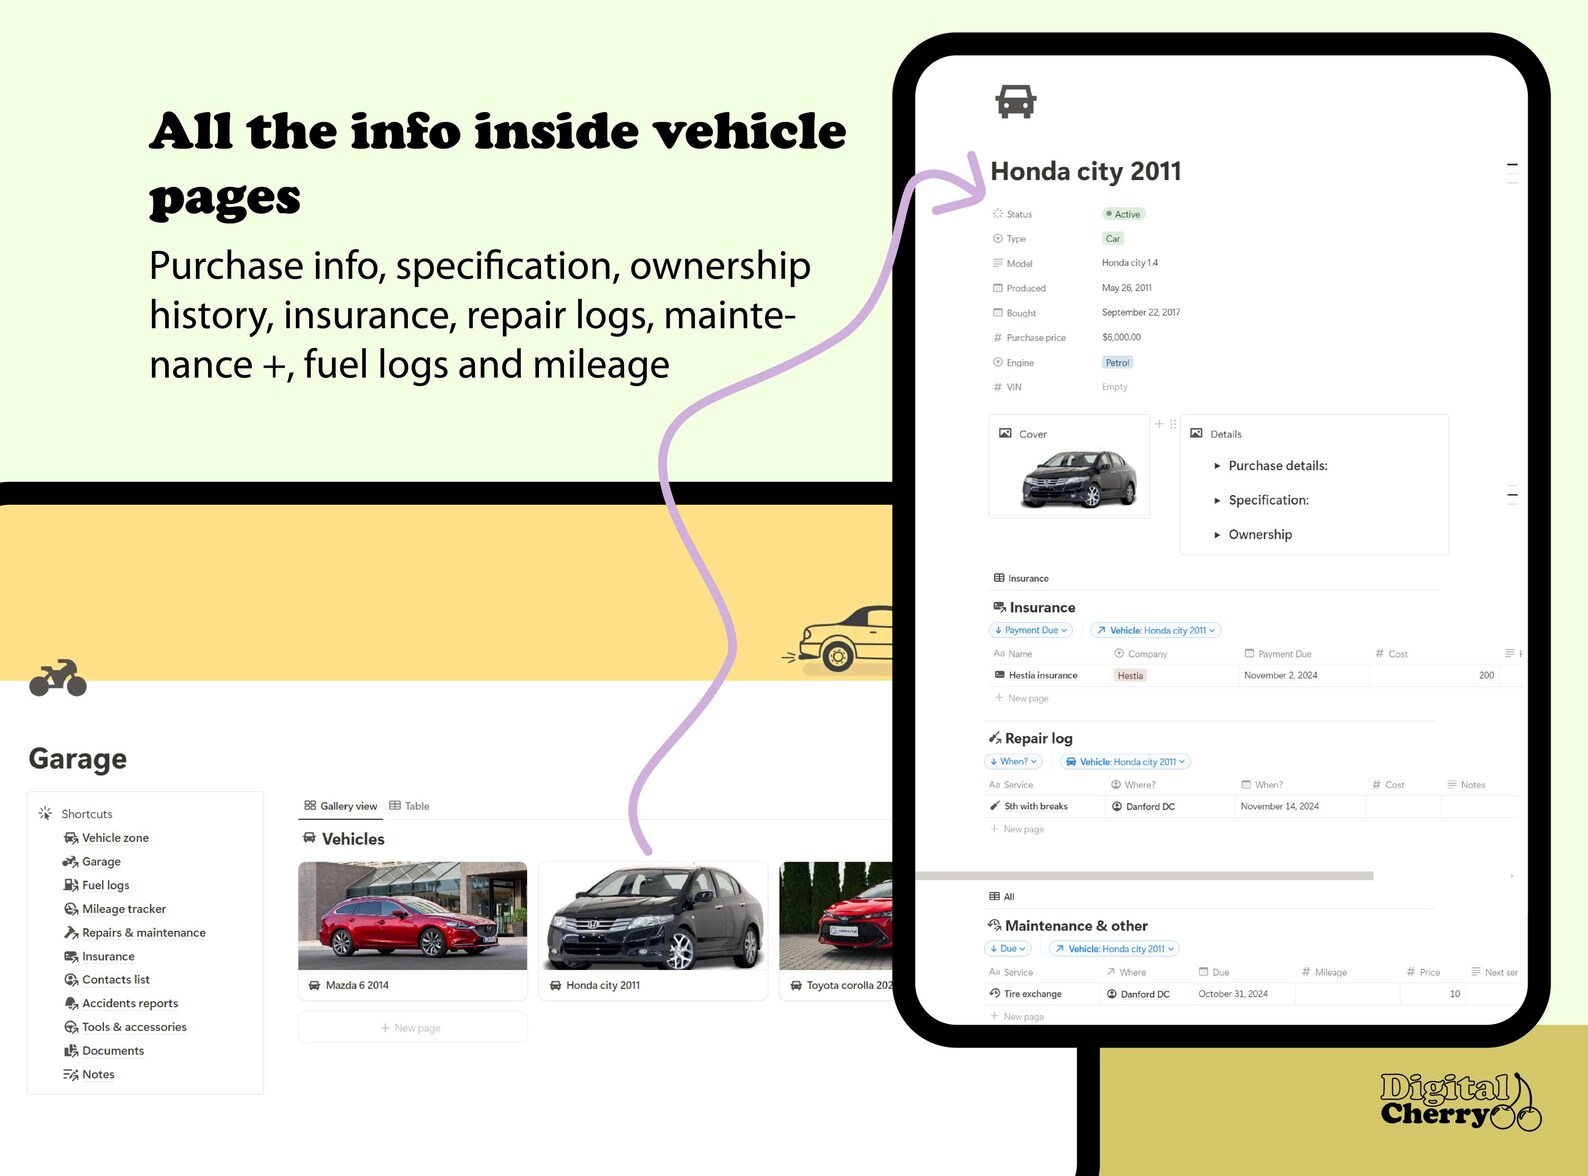
Task: Click the Bought date September 22, 2017
Action: click(x=1141, y=313)
